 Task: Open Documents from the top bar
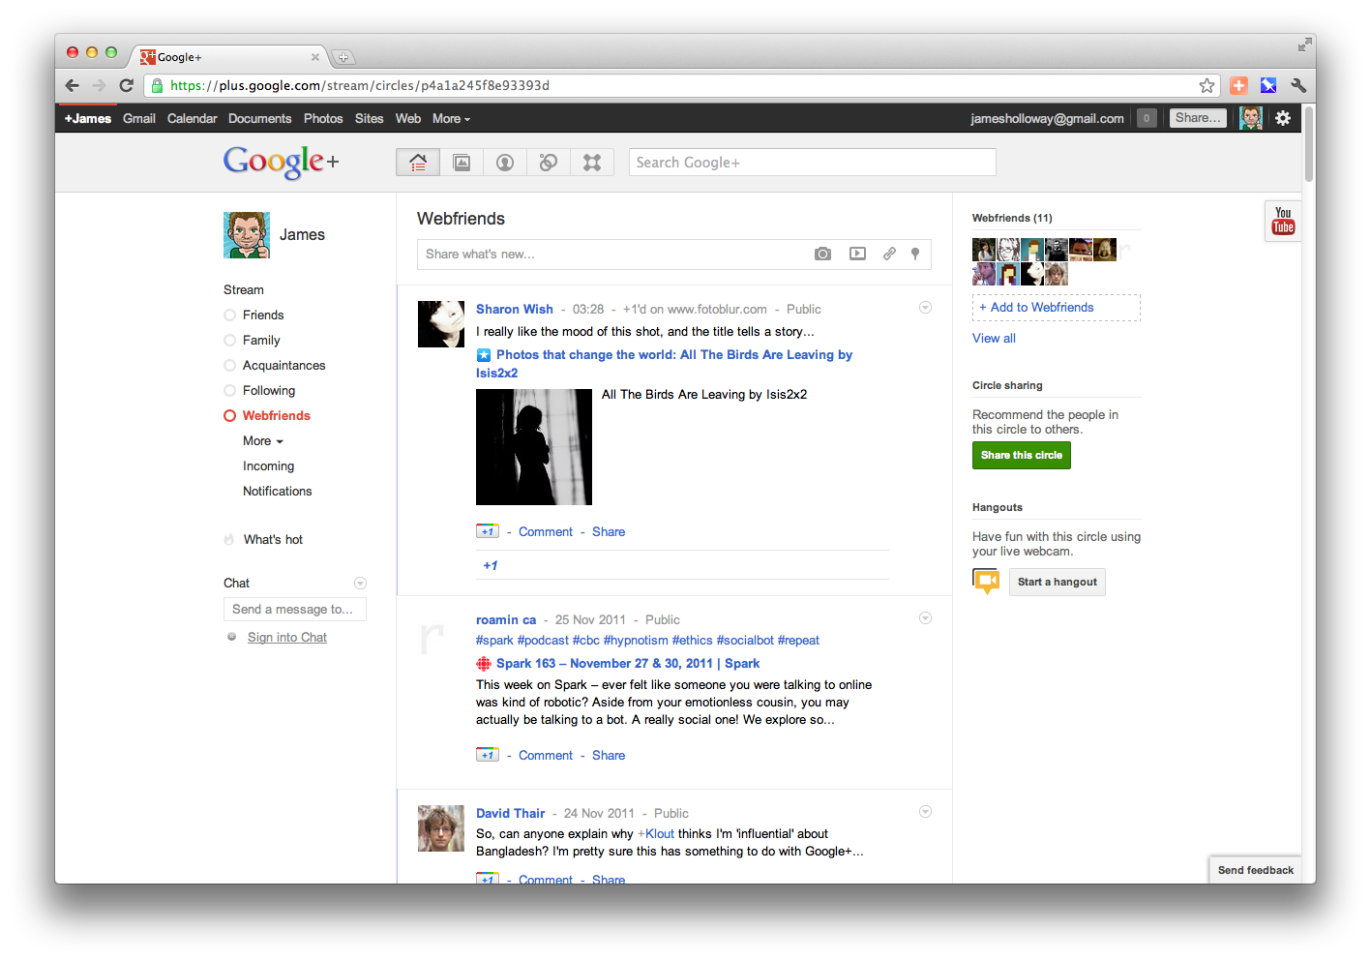pyautogui.click(x=260, y=118)
